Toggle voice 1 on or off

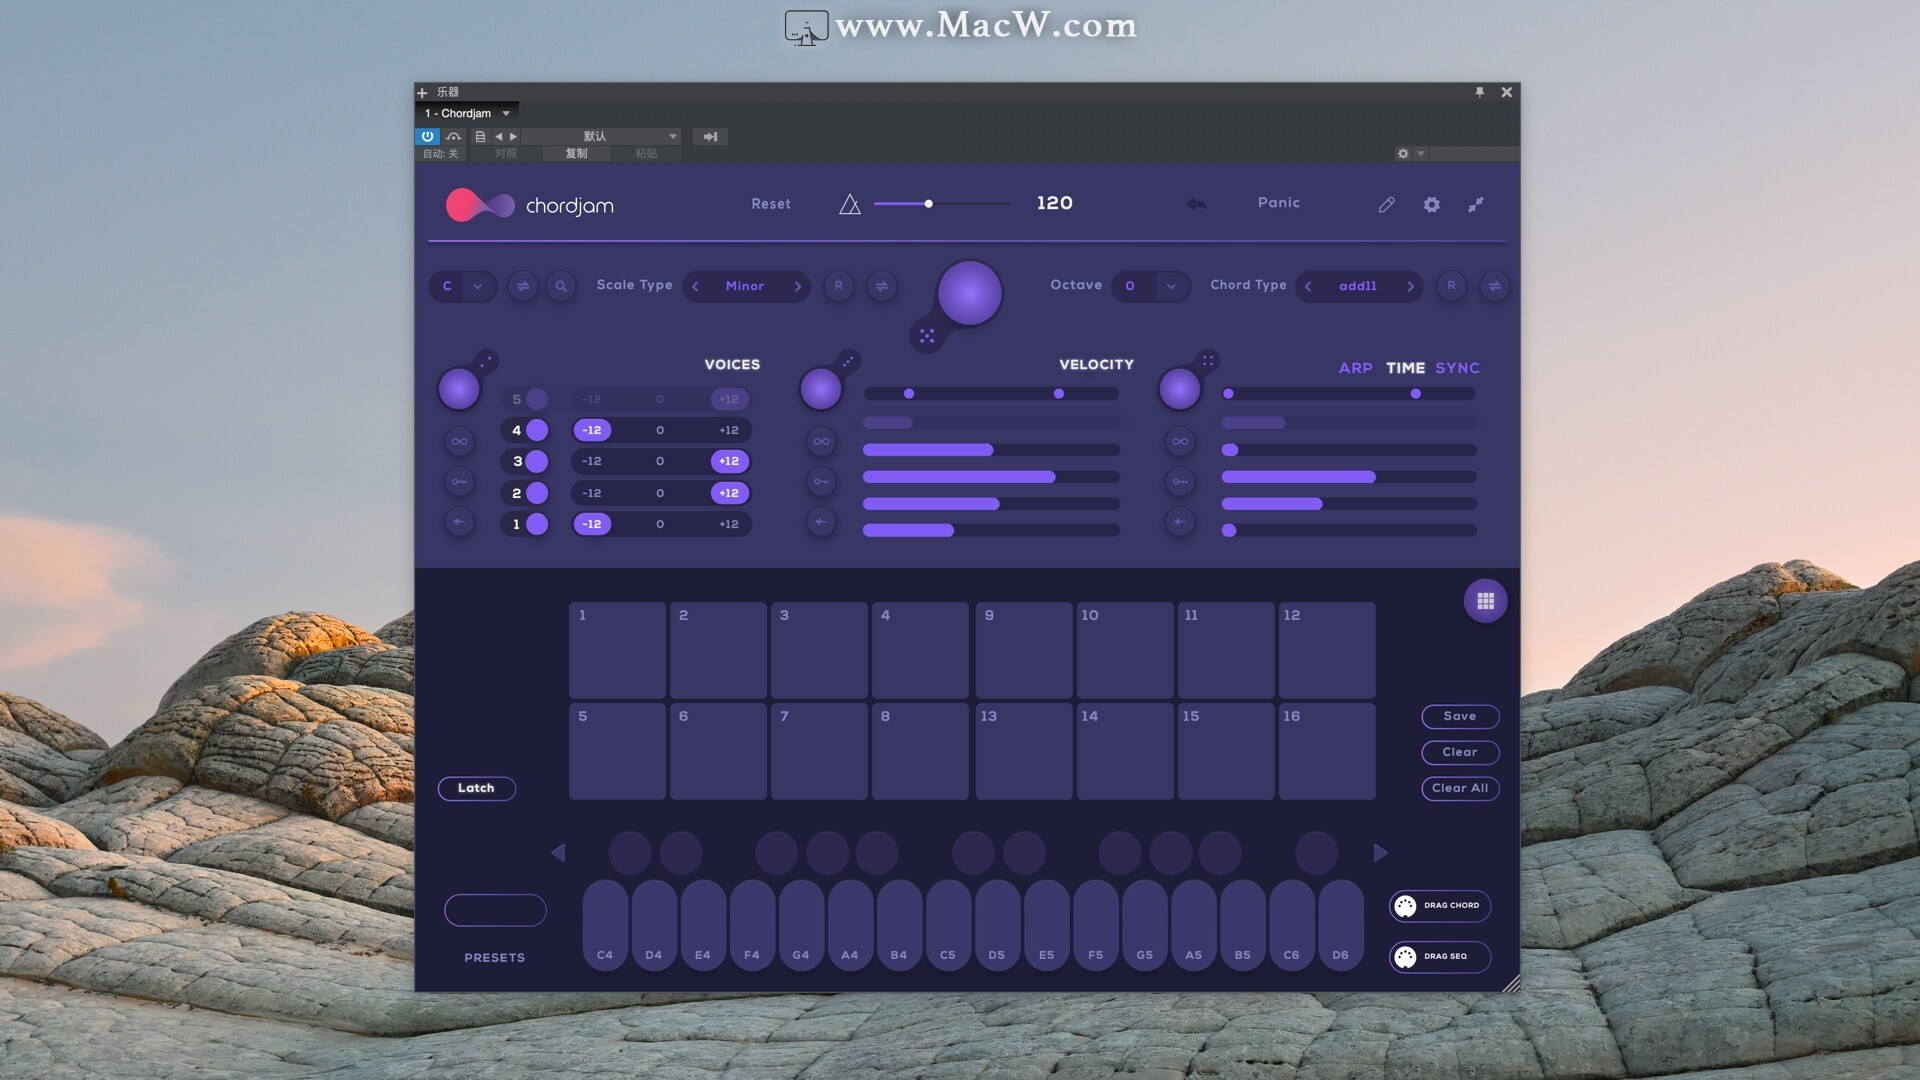[537, 524]
